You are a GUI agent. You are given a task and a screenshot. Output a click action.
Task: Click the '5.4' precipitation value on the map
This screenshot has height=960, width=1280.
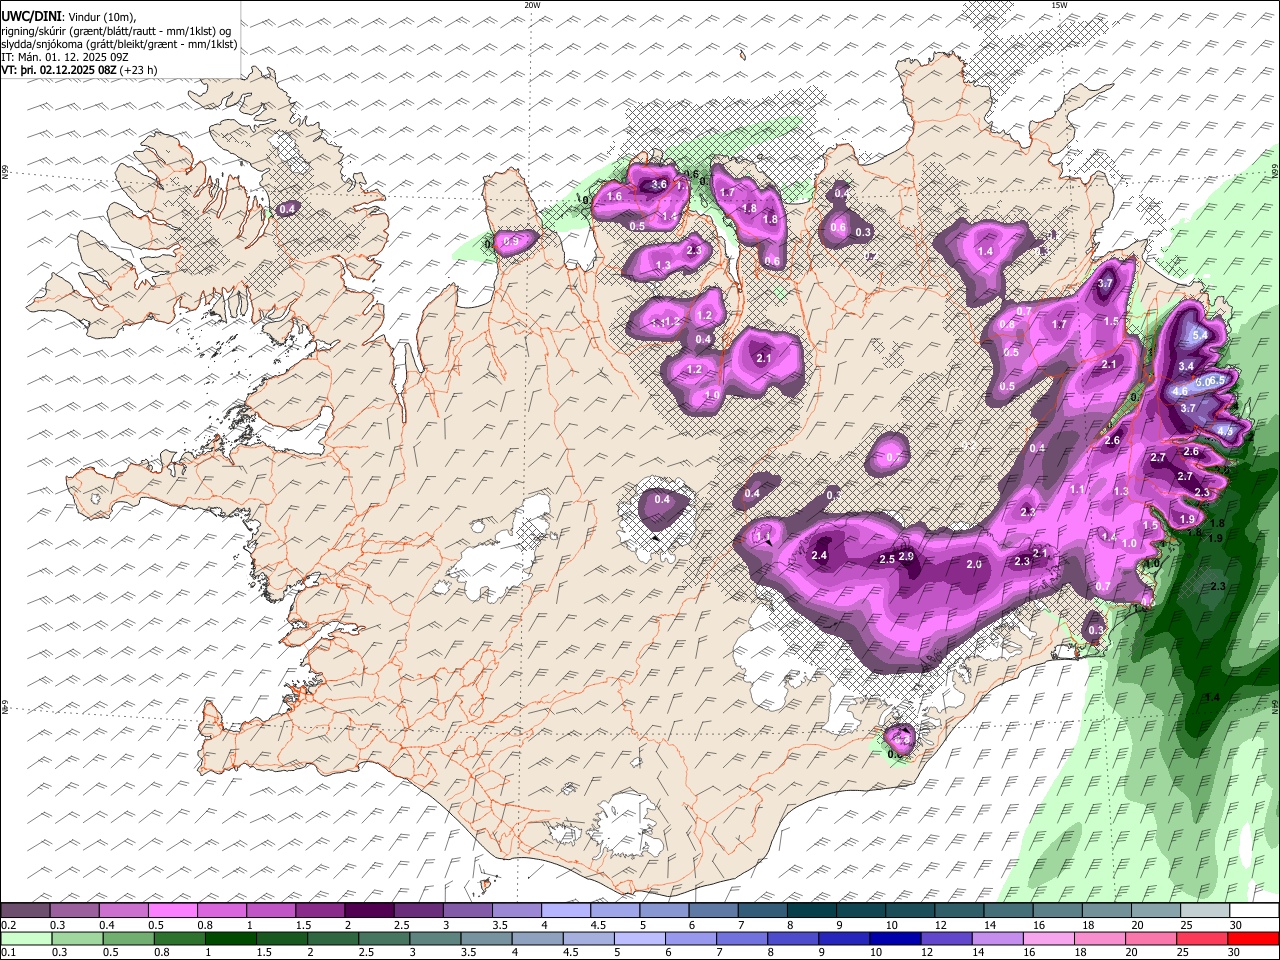click(1201, 337)
